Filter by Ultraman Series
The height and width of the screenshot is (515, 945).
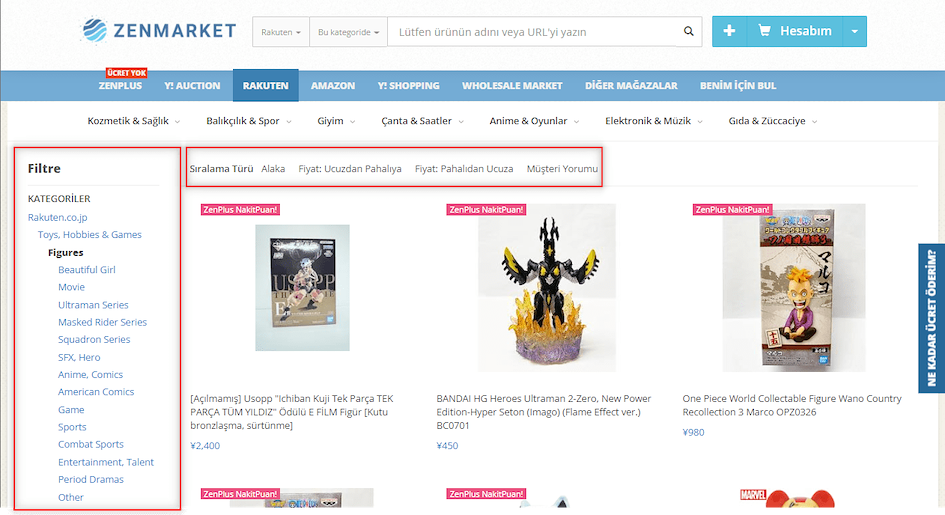pyautogui.click(x=93, y=305)
